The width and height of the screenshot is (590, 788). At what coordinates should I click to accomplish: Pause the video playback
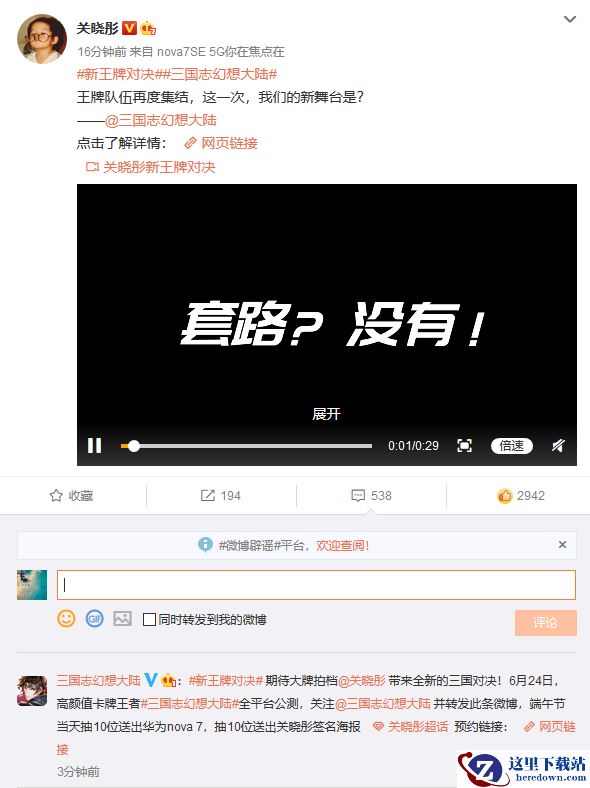[x=94, y=445]
